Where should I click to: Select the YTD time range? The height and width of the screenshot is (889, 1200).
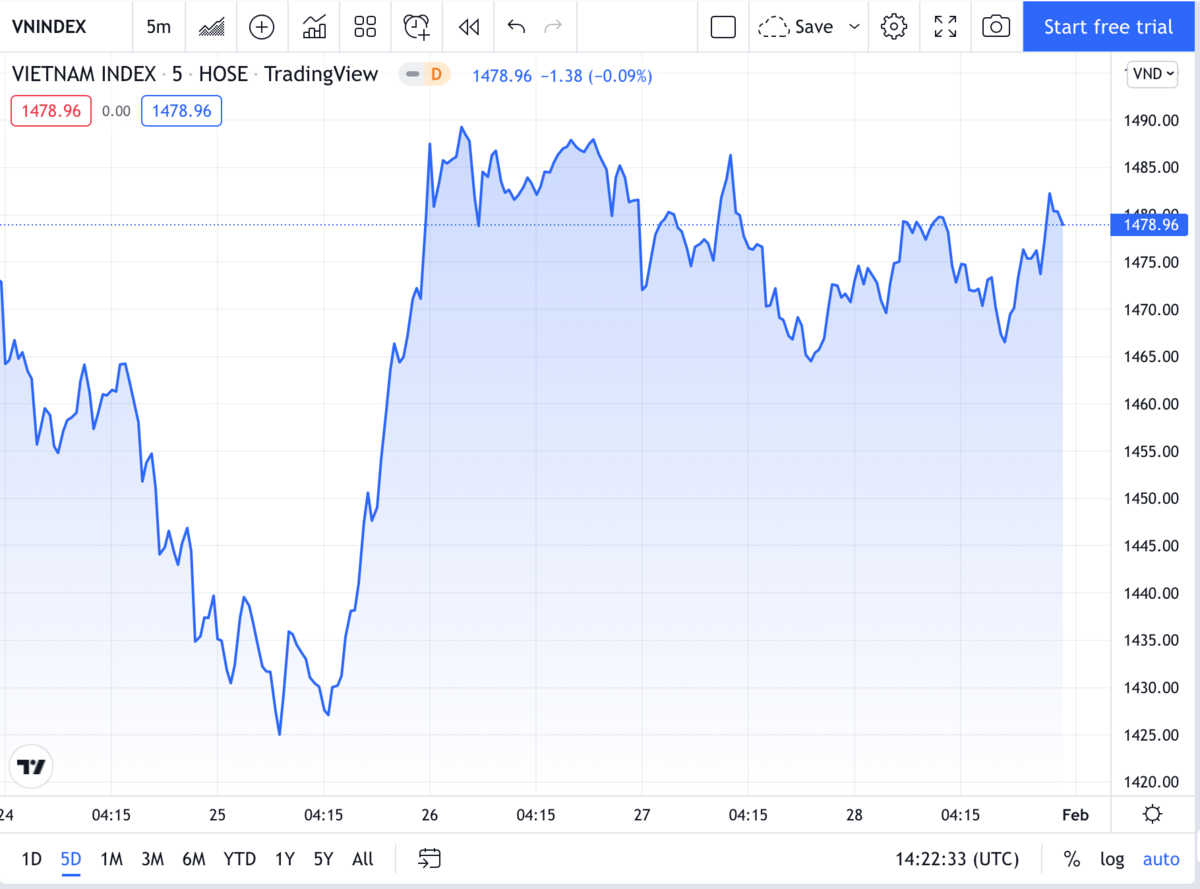coord(240,858)
